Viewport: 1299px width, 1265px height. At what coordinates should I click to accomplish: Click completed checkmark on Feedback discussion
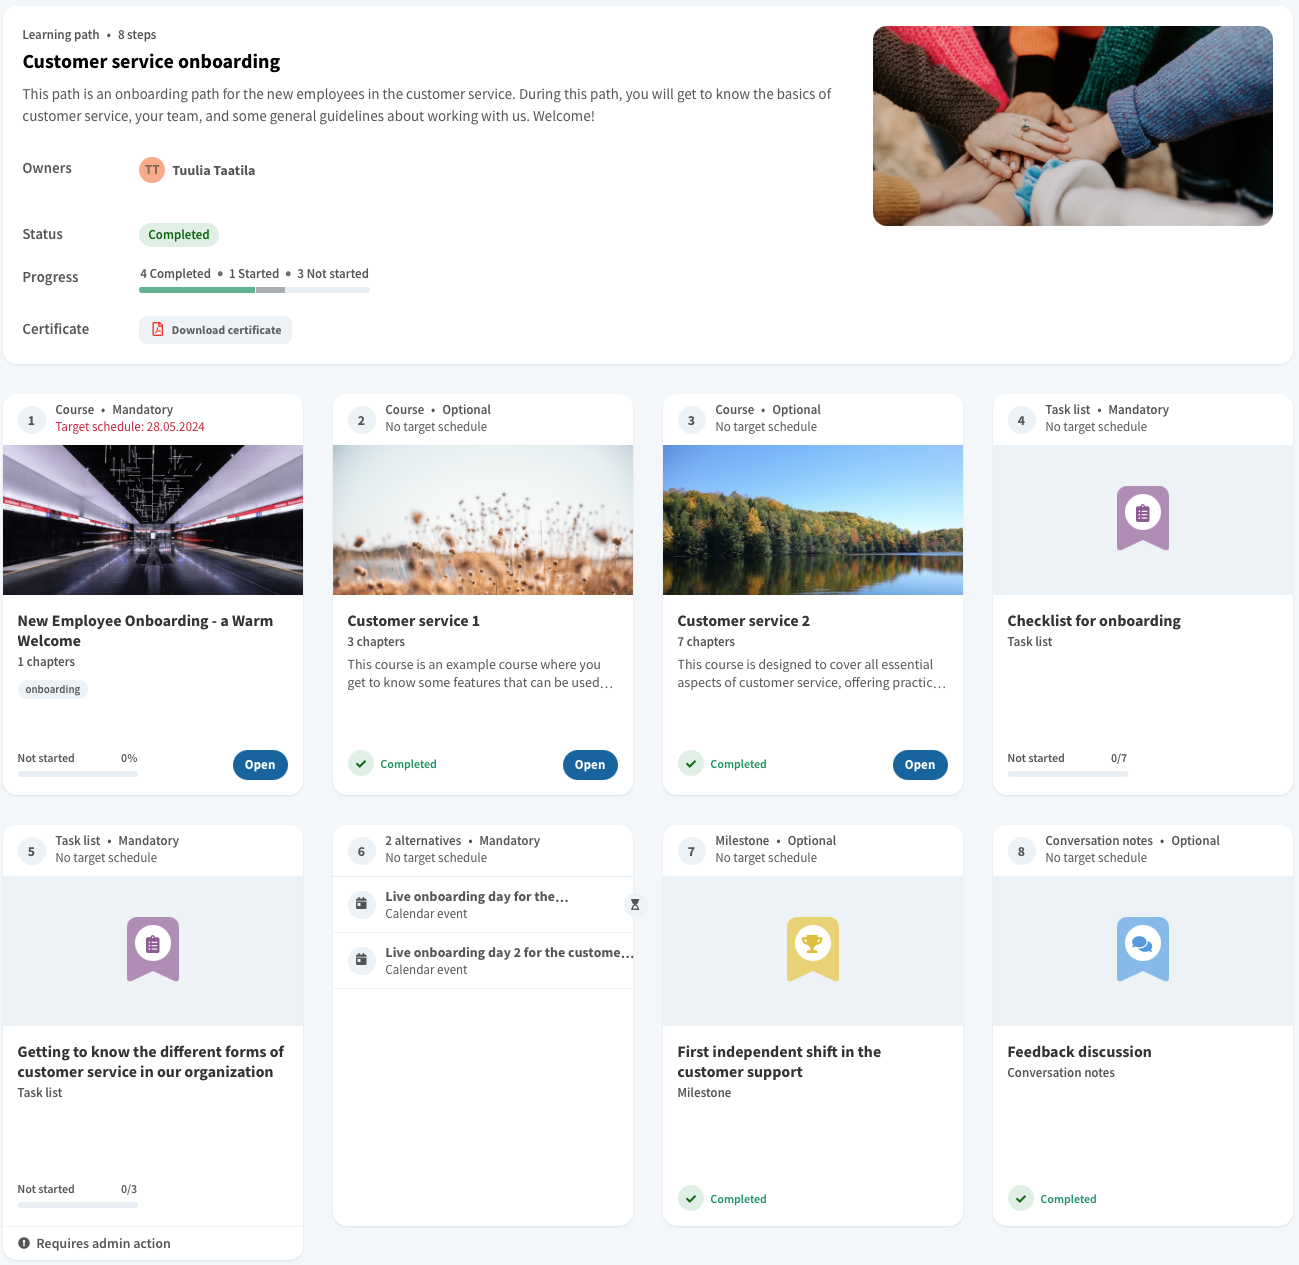[x=1020, y=1199]
